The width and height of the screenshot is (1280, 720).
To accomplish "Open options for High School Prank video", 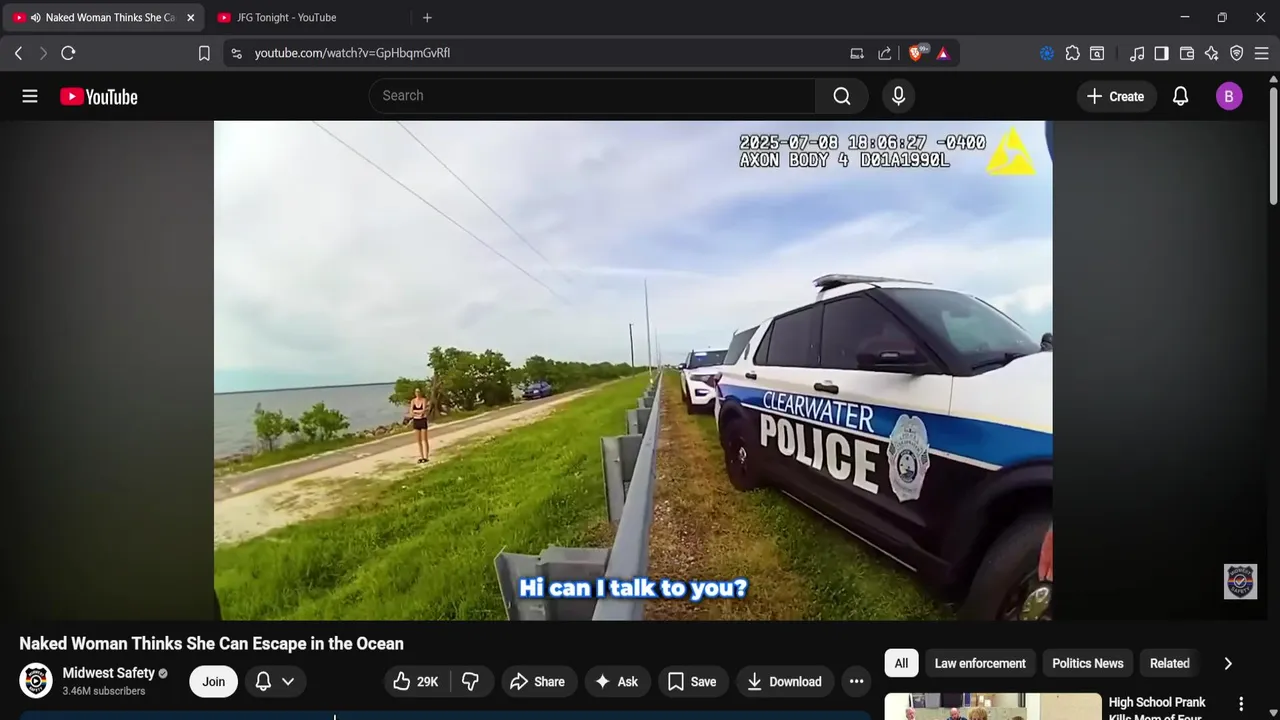I will (x=1241, y=704).
